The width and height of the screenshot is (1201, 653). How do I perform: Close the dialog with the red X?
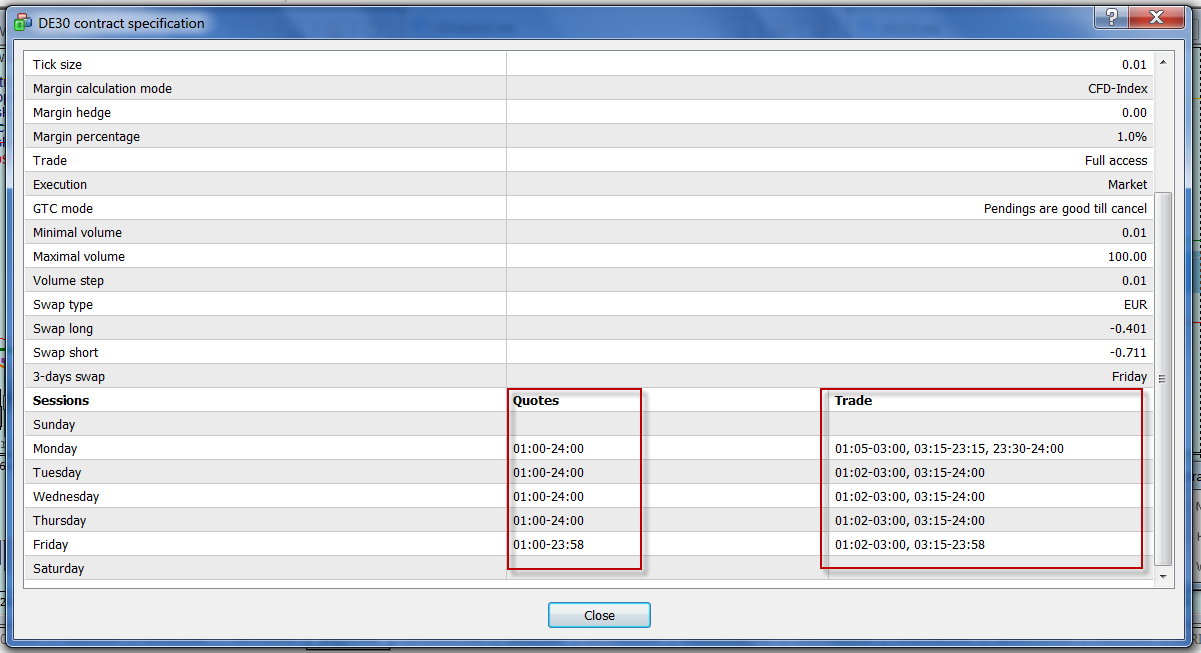(1157, 17)
